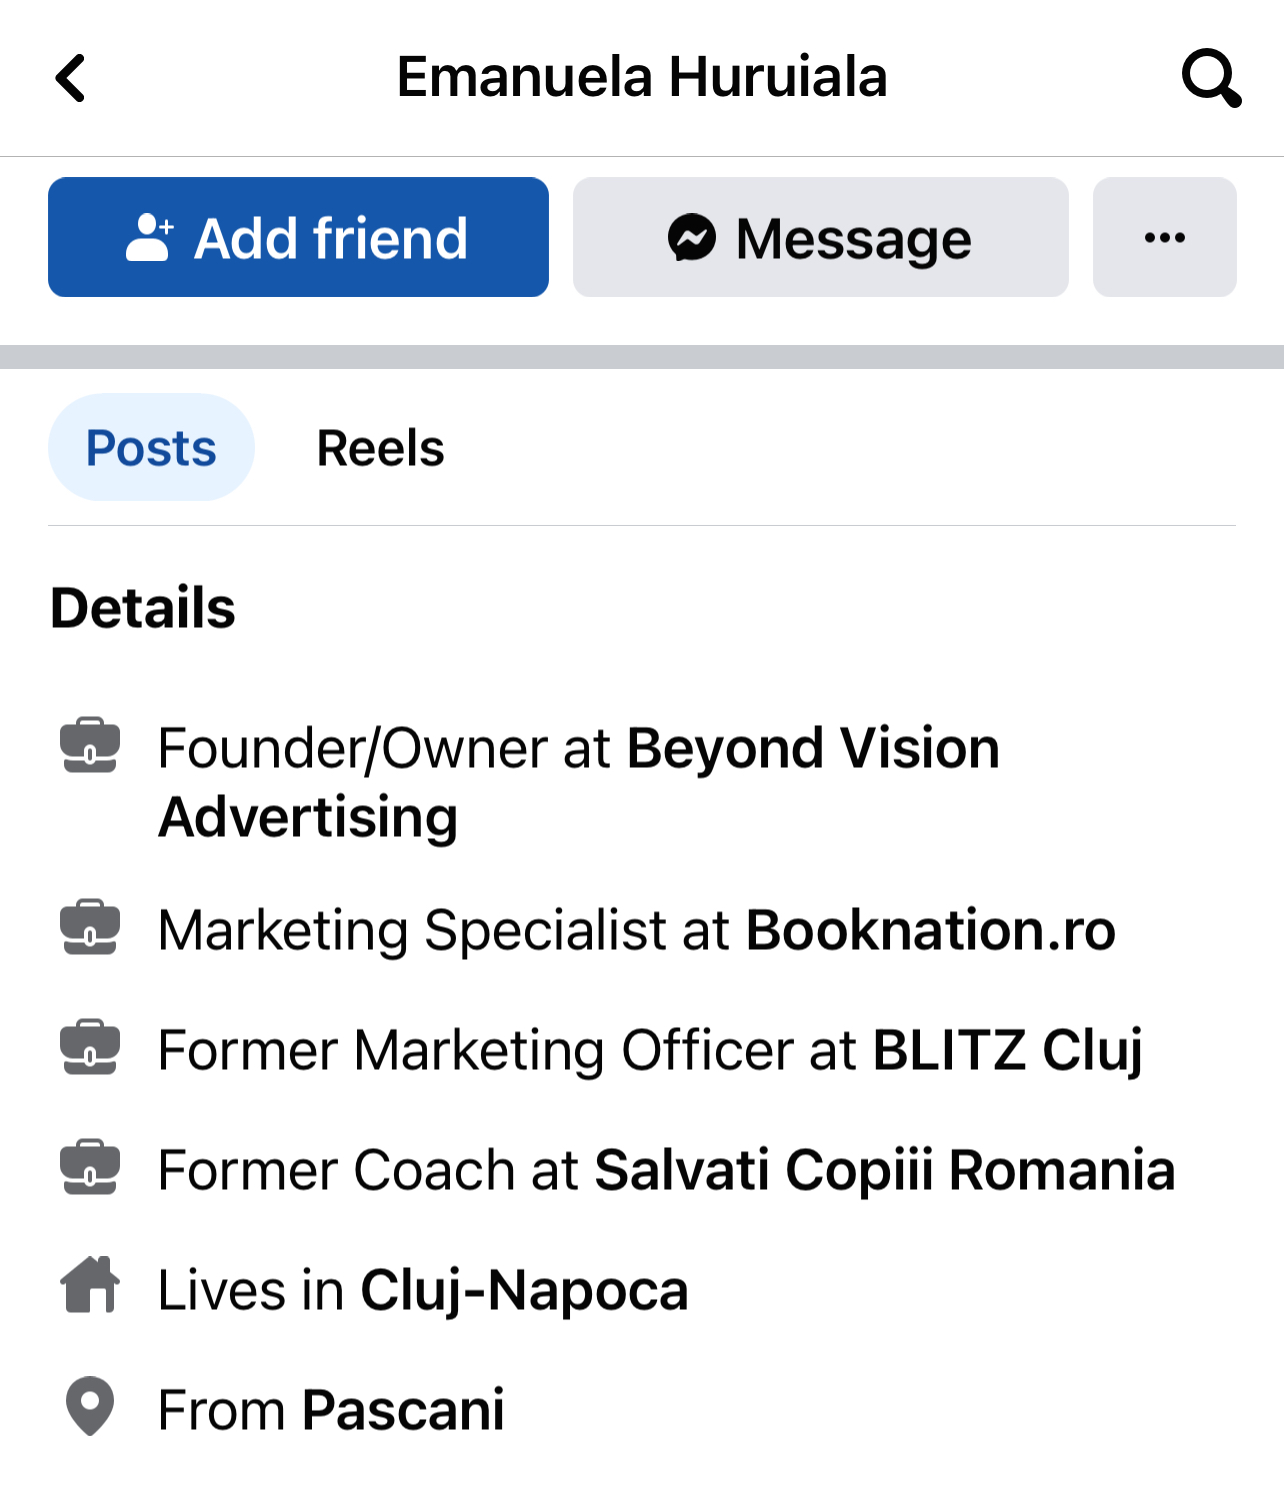Click briefcase icon beside Booknation.ro entry
Screen dimensions: 1284x1487
click(90, 928)
